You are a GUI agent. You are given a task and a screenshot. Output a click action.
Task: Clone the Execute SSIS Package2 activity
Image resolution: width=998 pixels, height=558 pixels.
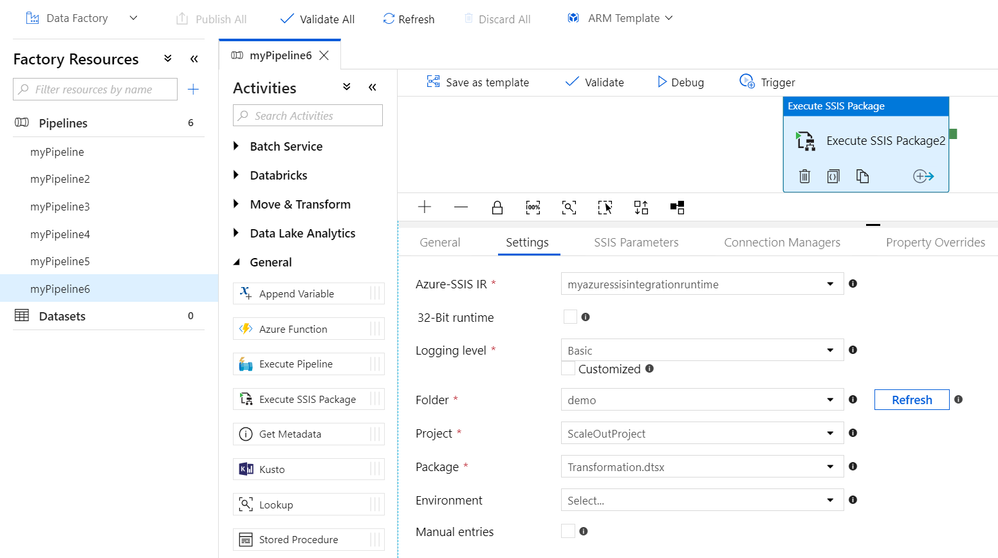pyautogui.click(x=862, y=176)
